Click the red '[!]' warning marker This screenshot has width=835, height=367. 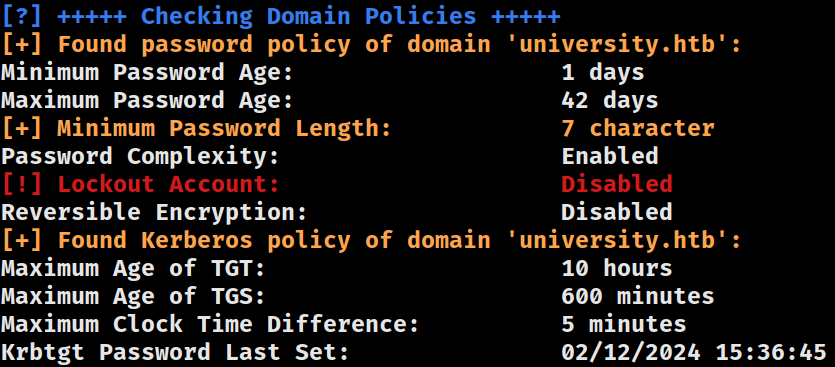(x=23, y=184)
